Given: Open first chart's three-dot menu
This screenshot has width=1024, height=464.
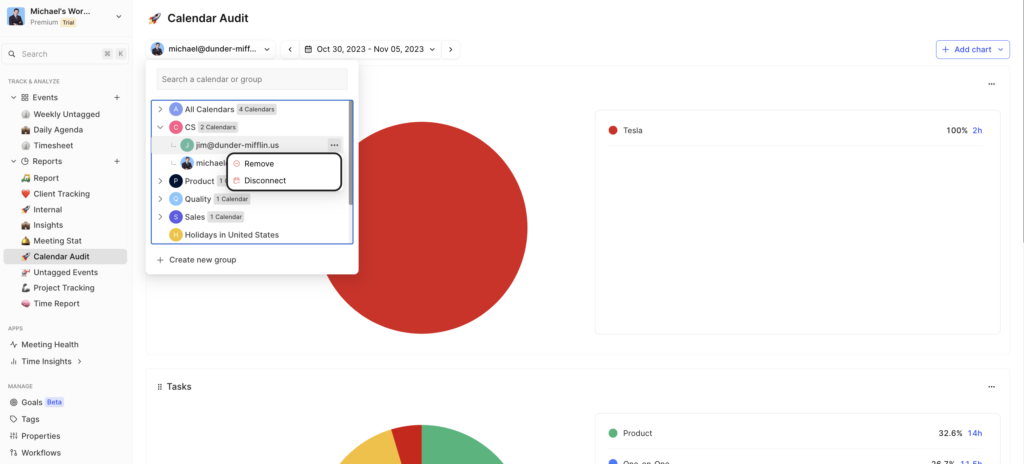Looking at the screenshot, I should click(991, 84).
